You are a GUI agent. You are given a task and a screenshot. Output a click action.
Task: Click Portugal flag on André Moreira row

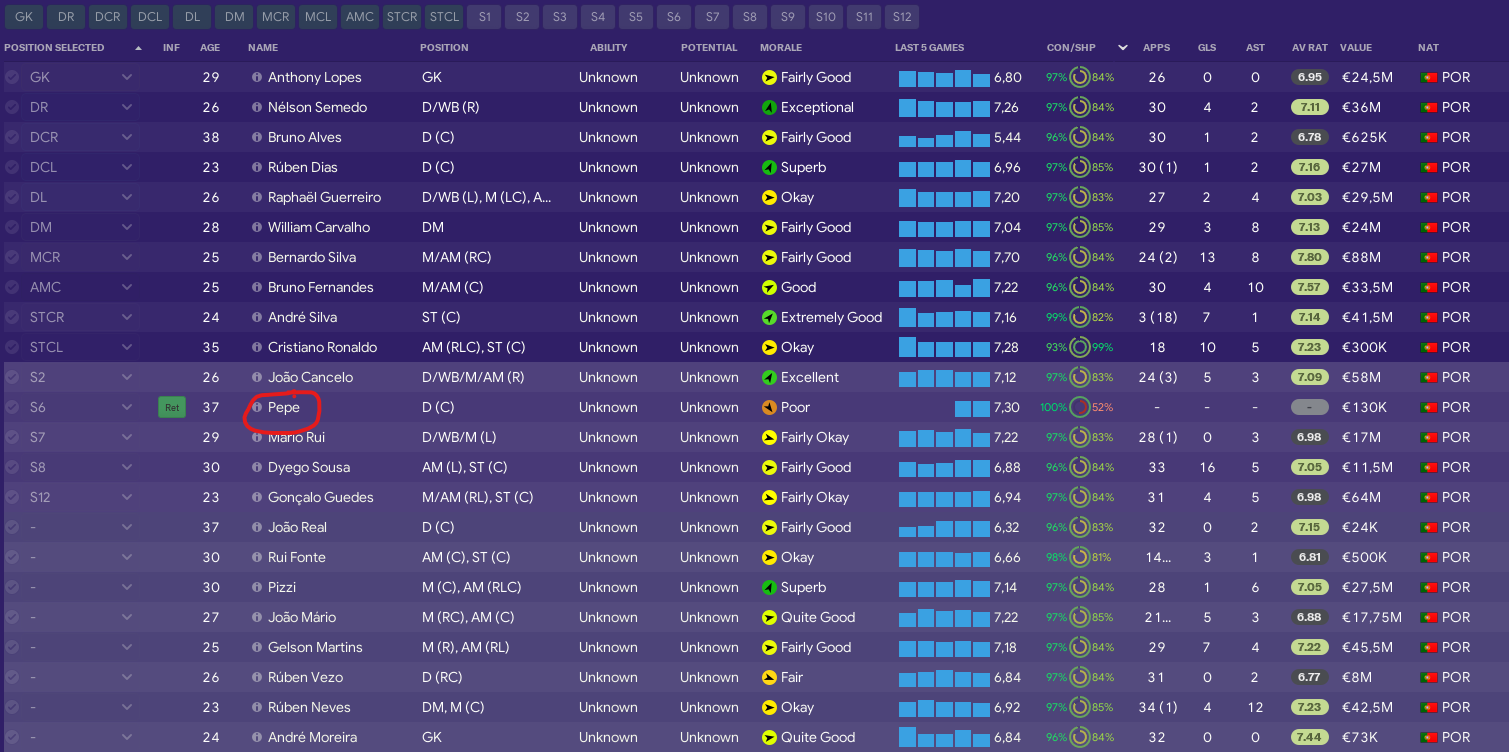(x=1428, y=737)
